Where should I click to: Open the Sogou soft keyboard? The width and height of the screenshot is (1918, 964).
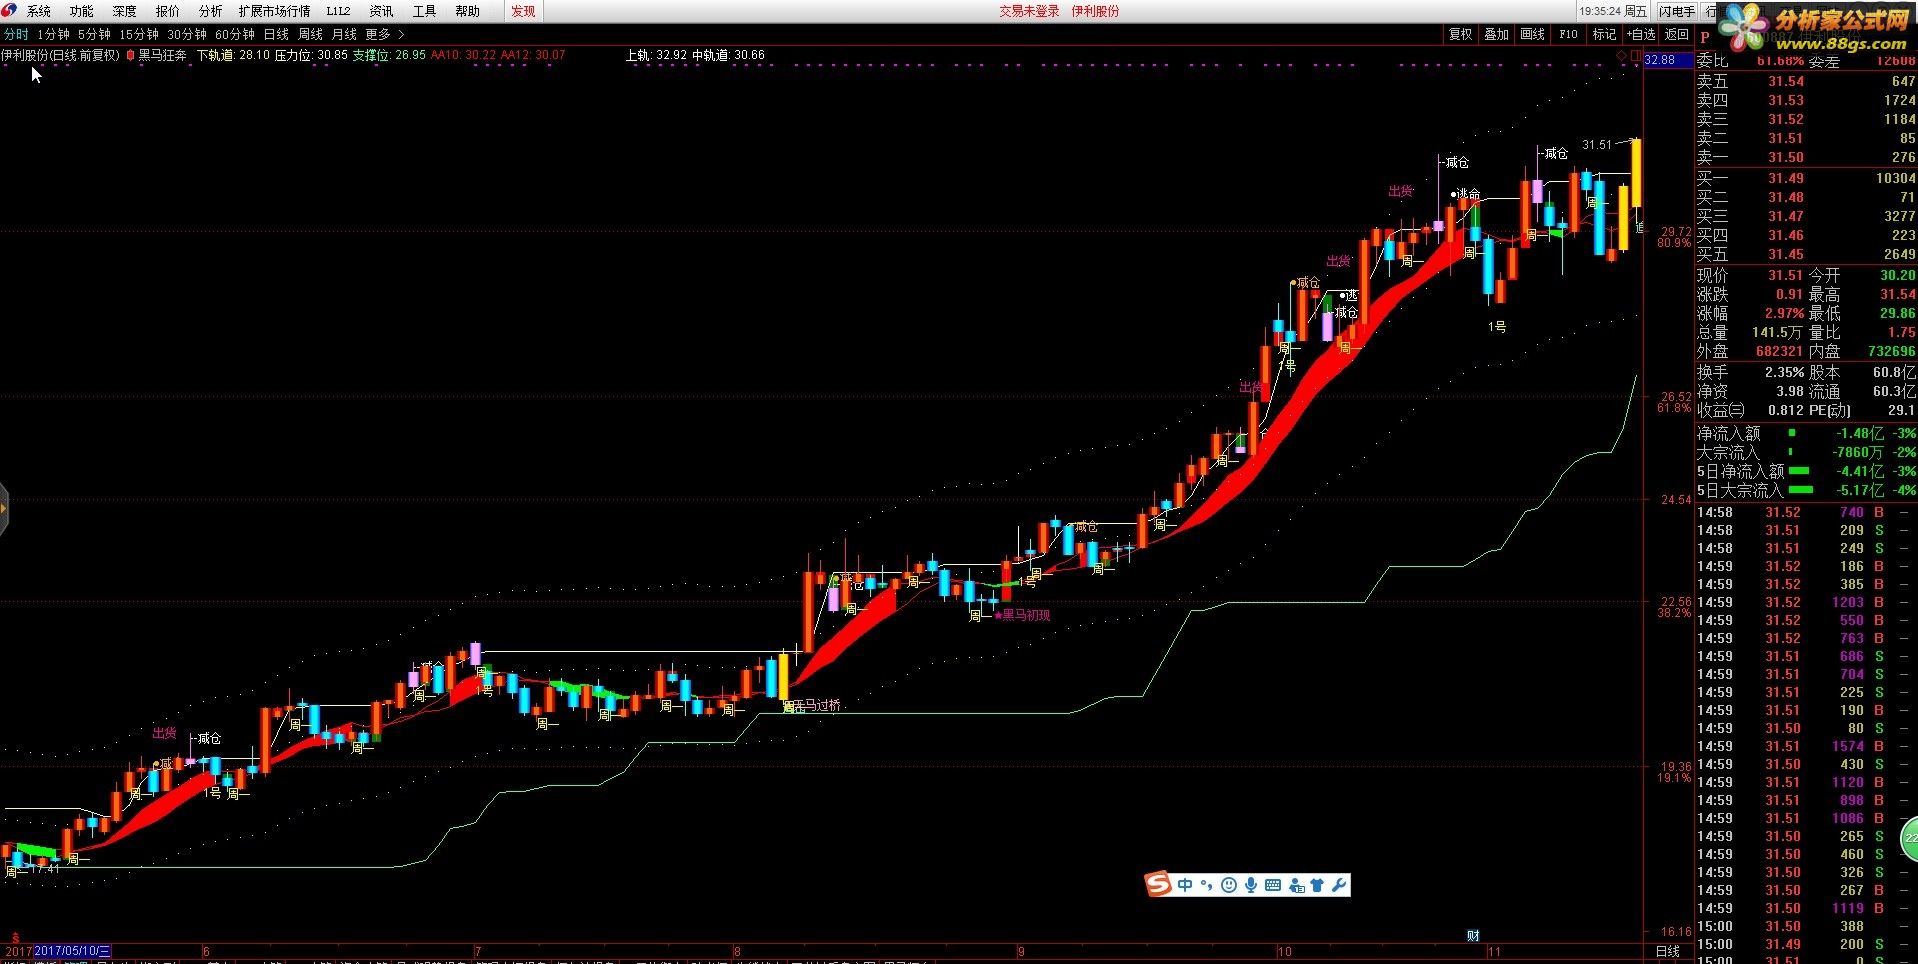click(1273, 885)
